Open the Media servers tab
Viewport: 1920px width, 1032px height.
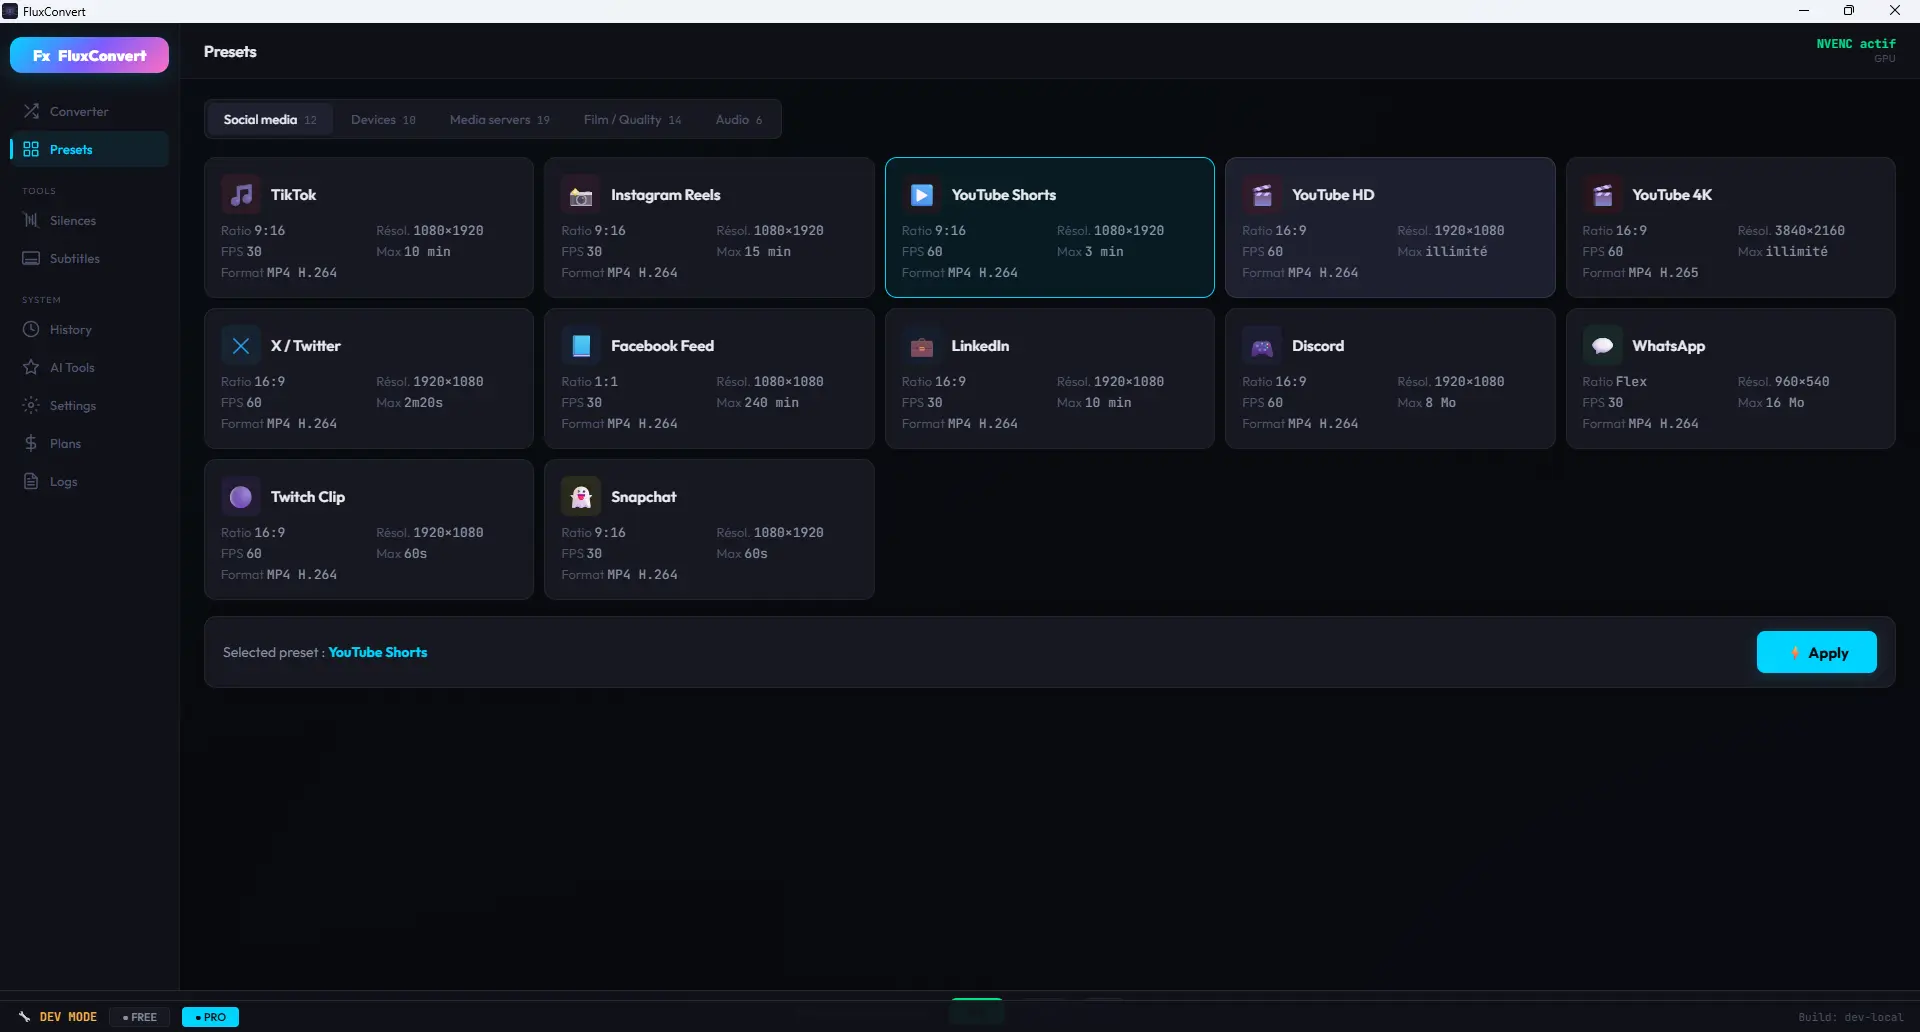499,120
